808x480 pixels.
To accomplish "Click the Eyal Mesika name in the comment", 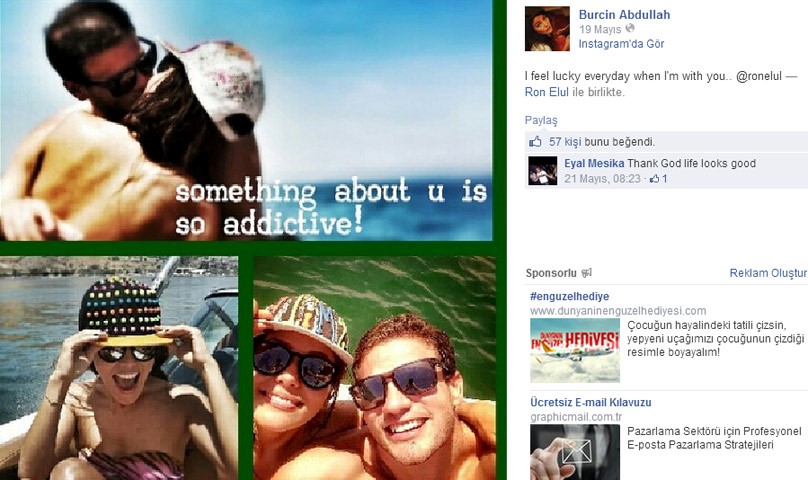I will (594, 163).
